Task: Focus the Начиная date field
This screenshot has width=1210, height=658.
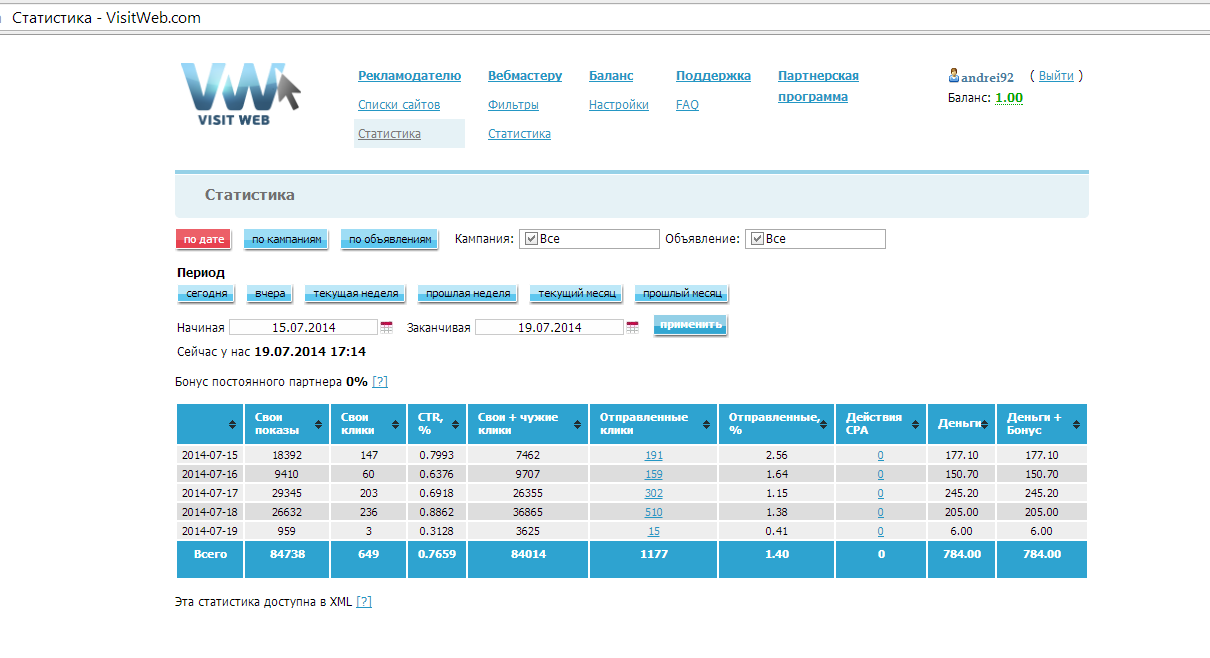Action: coord(304,327)
